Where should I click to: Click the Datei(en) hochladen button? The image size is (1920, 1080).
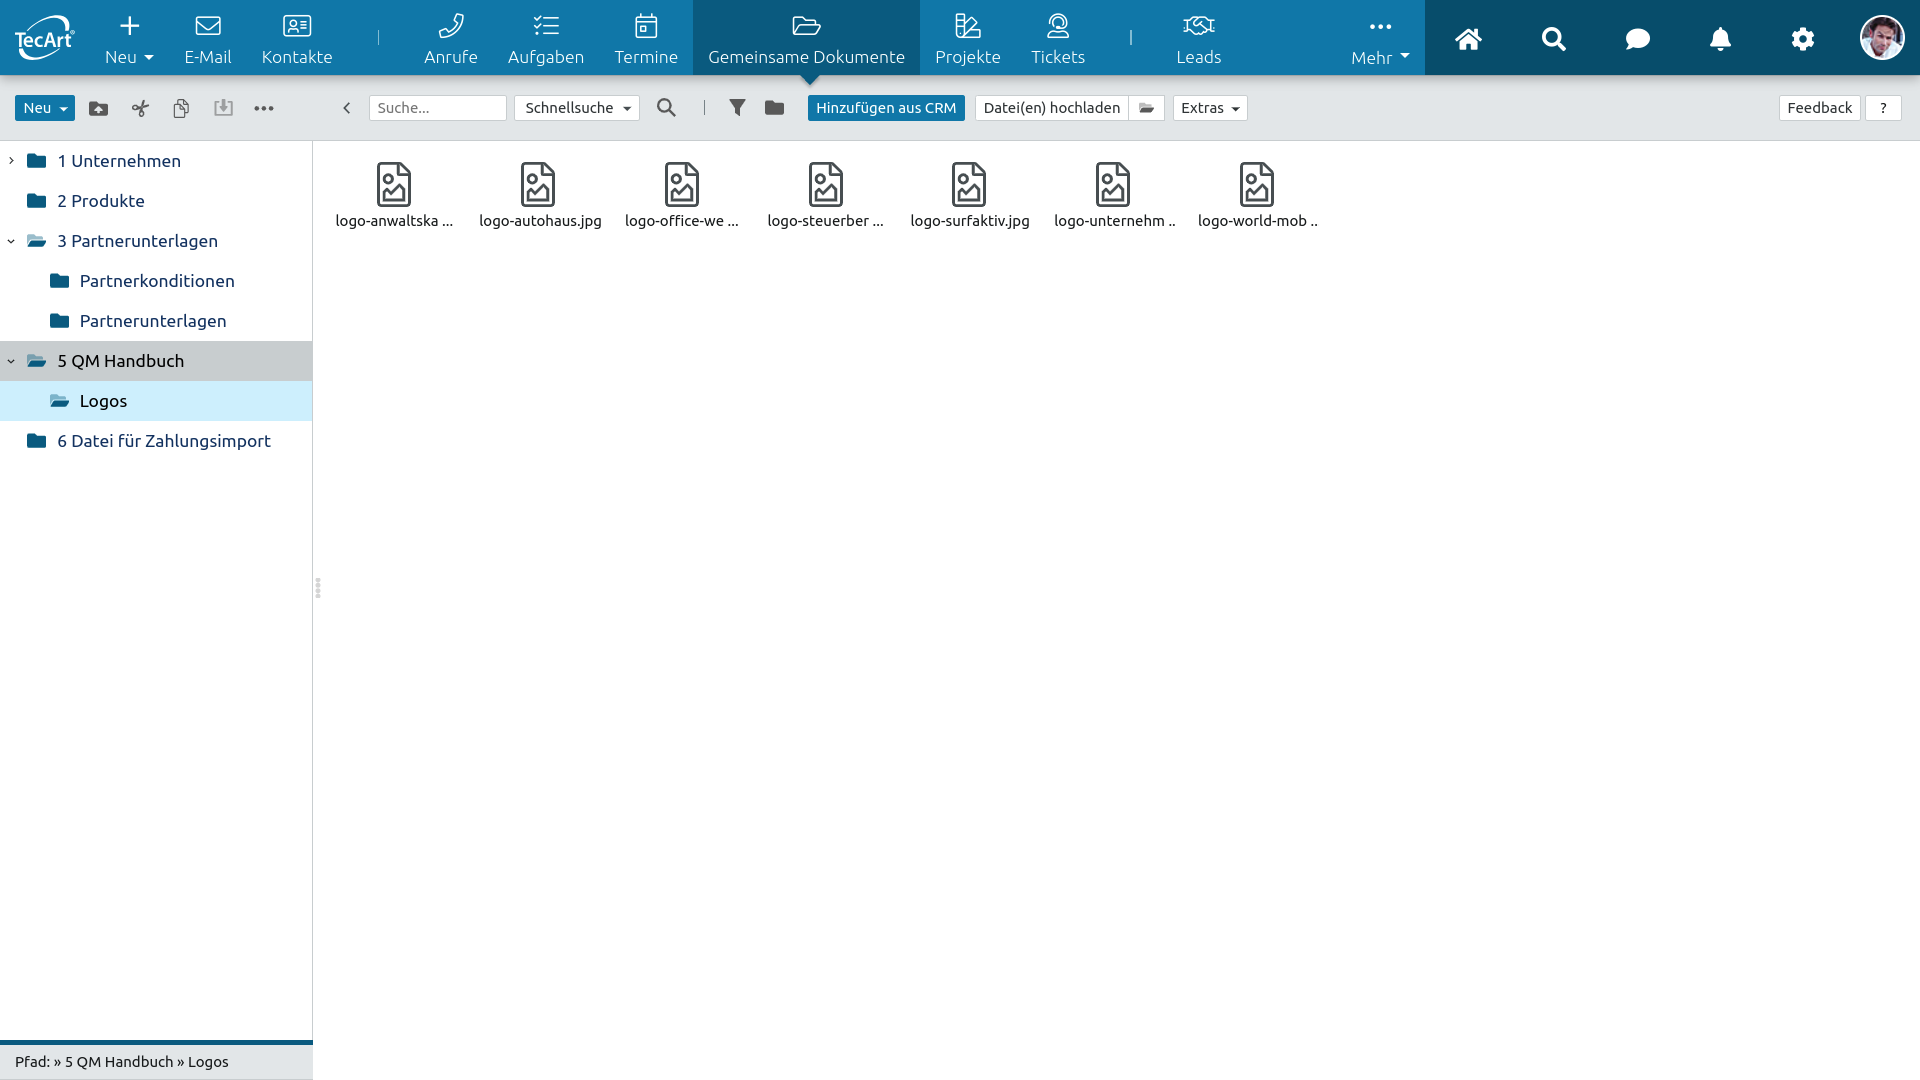1051,108
